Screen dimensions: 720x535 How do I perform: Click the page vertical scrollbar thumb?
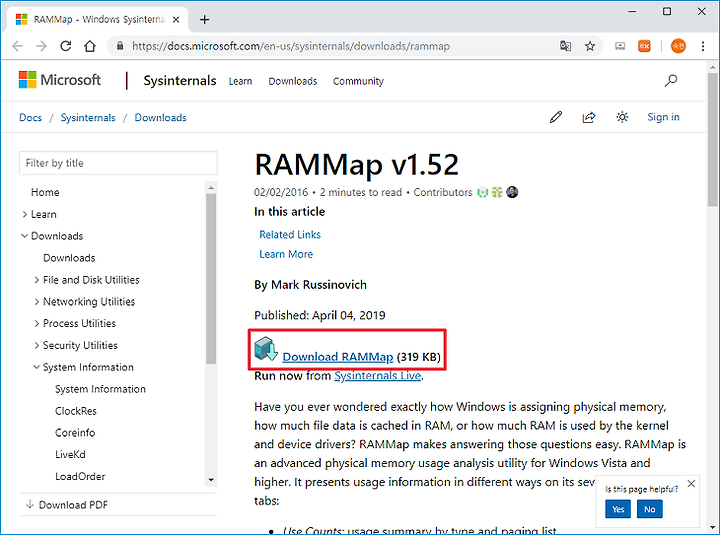point(713,139)
